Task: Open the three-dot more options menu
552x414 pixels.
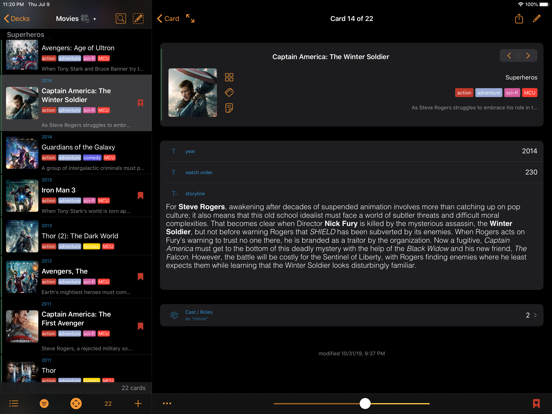Action: (x=167, y=403)
